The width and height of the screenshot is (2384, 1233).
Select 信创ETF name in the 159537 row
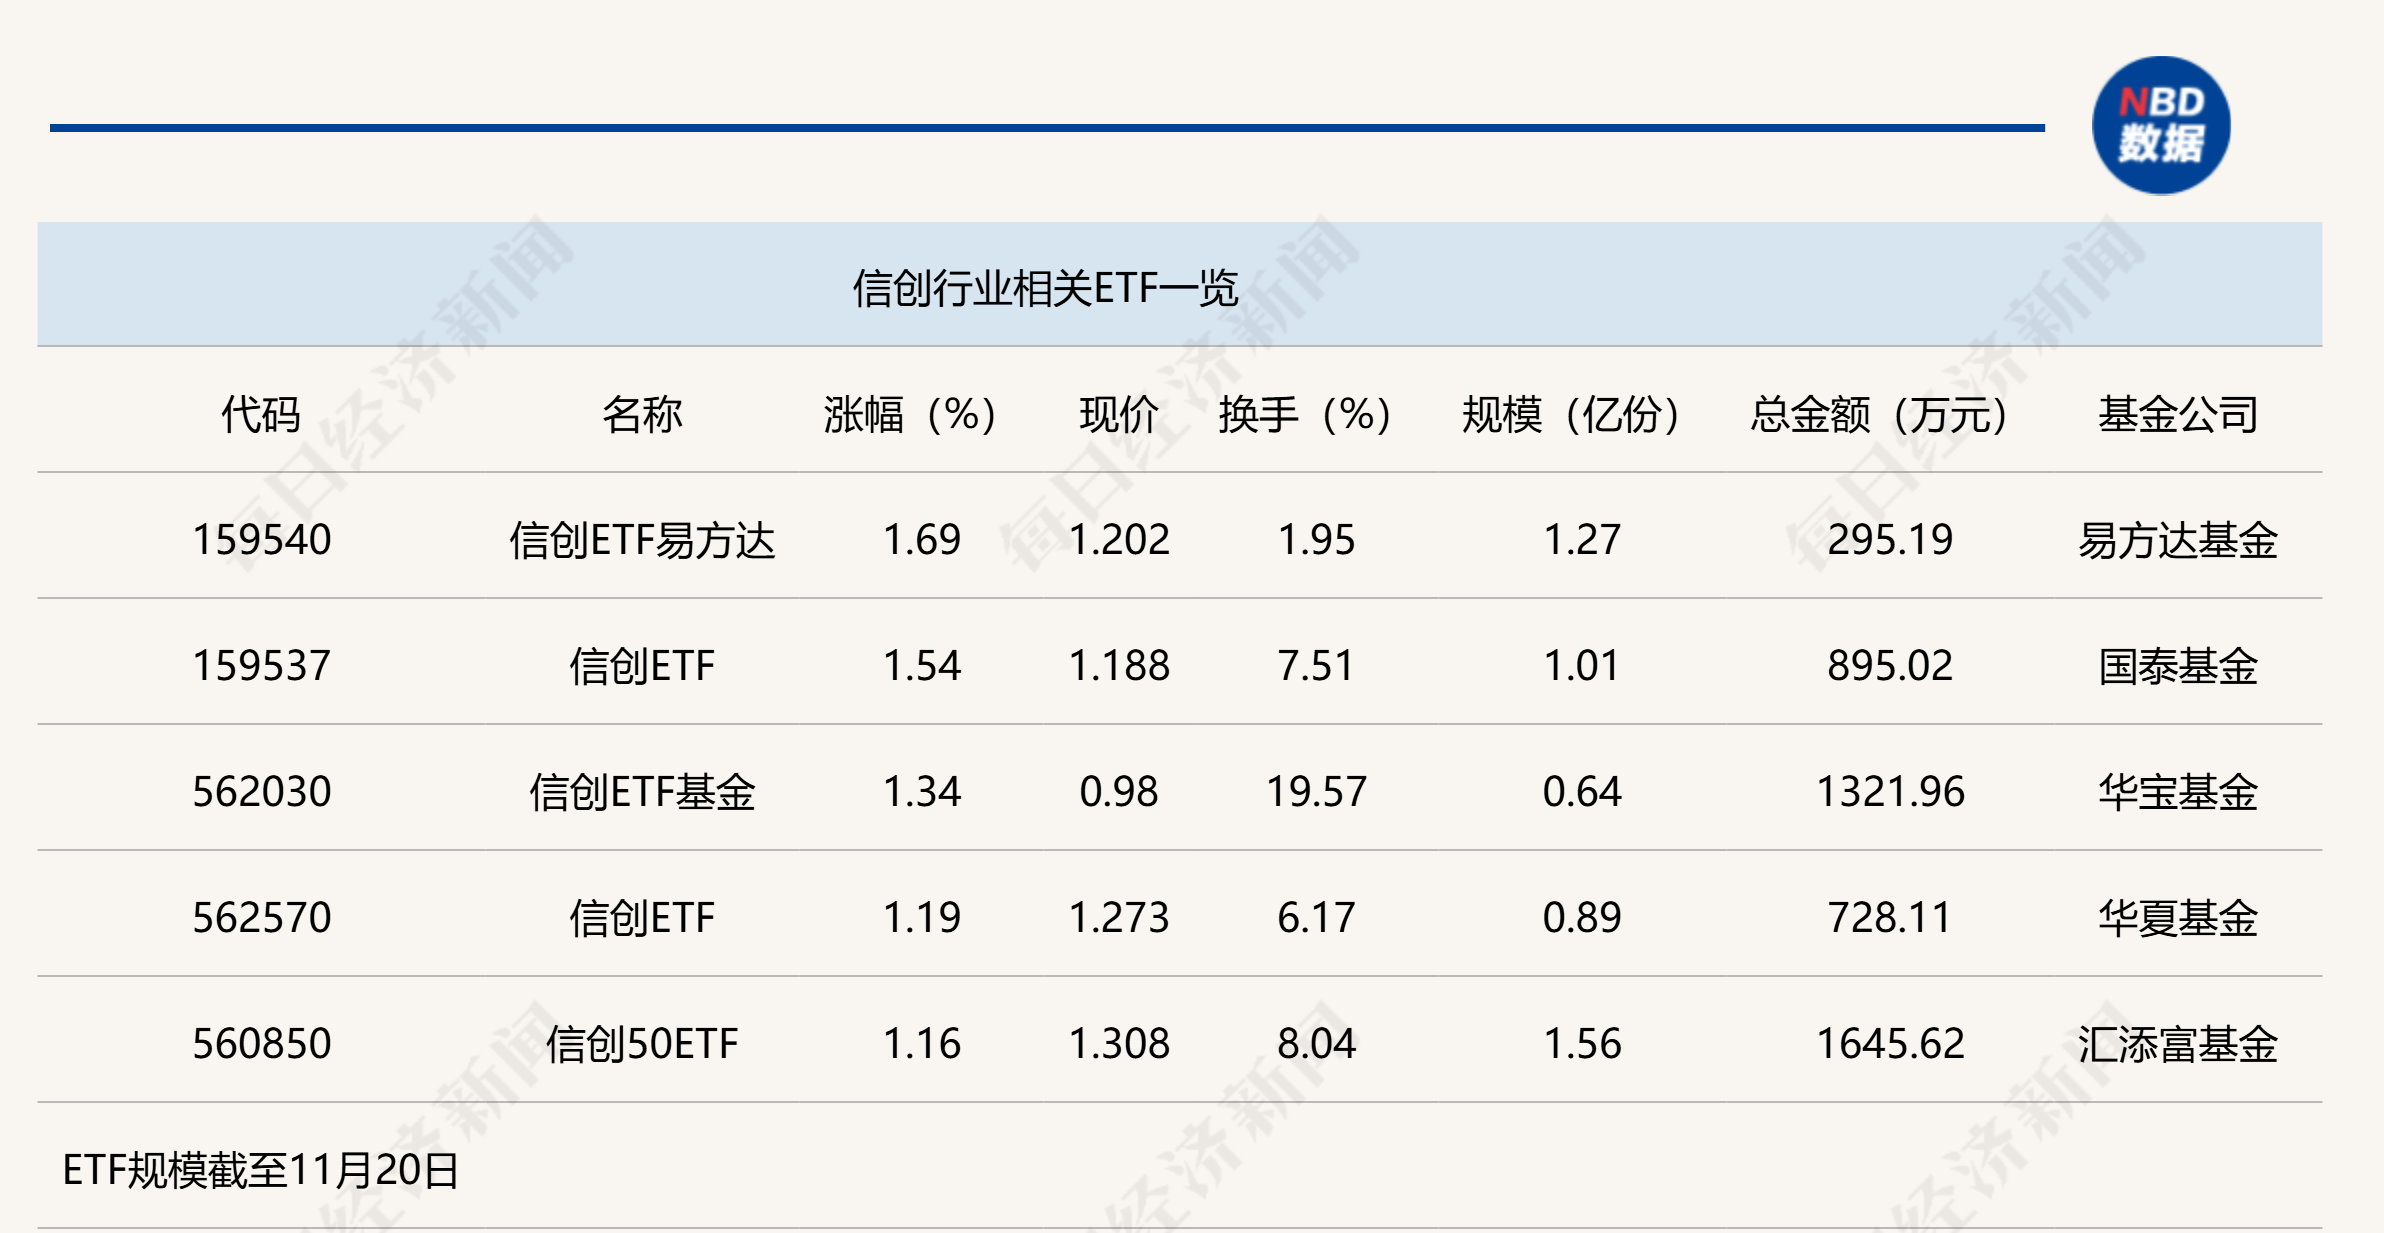[642, 666]
